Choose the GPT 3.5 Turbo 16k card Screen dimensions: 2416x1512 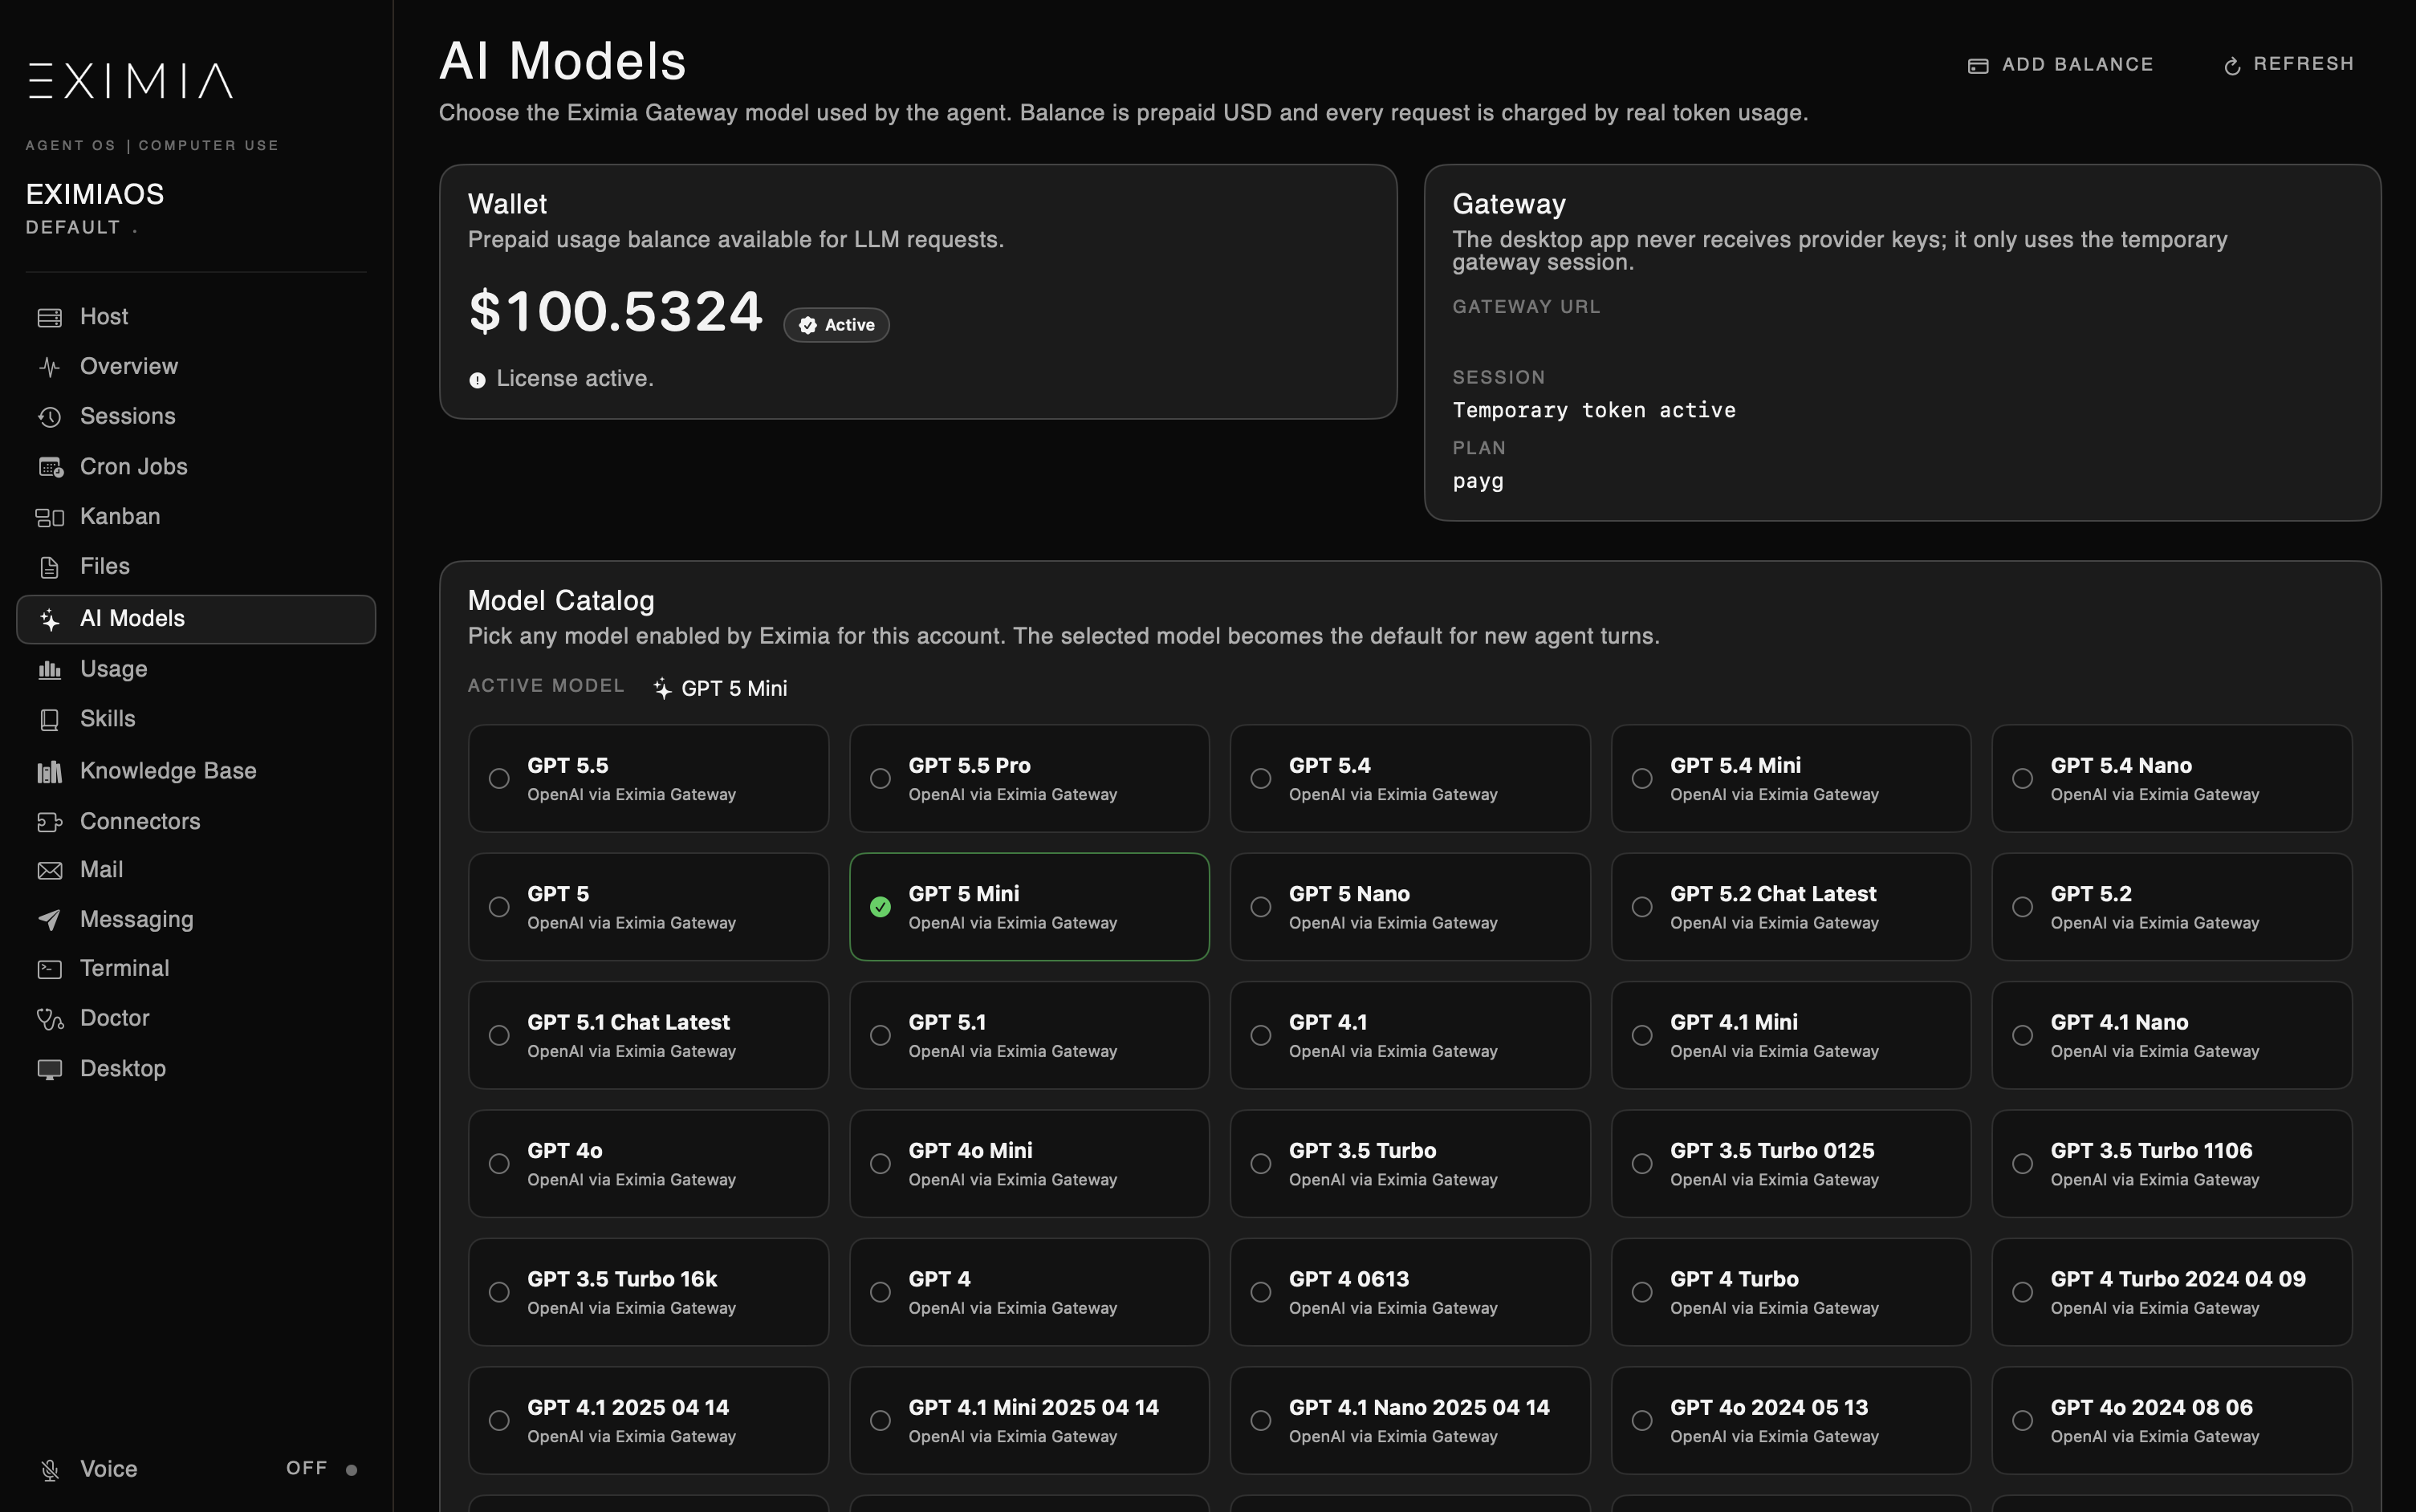648,1293
